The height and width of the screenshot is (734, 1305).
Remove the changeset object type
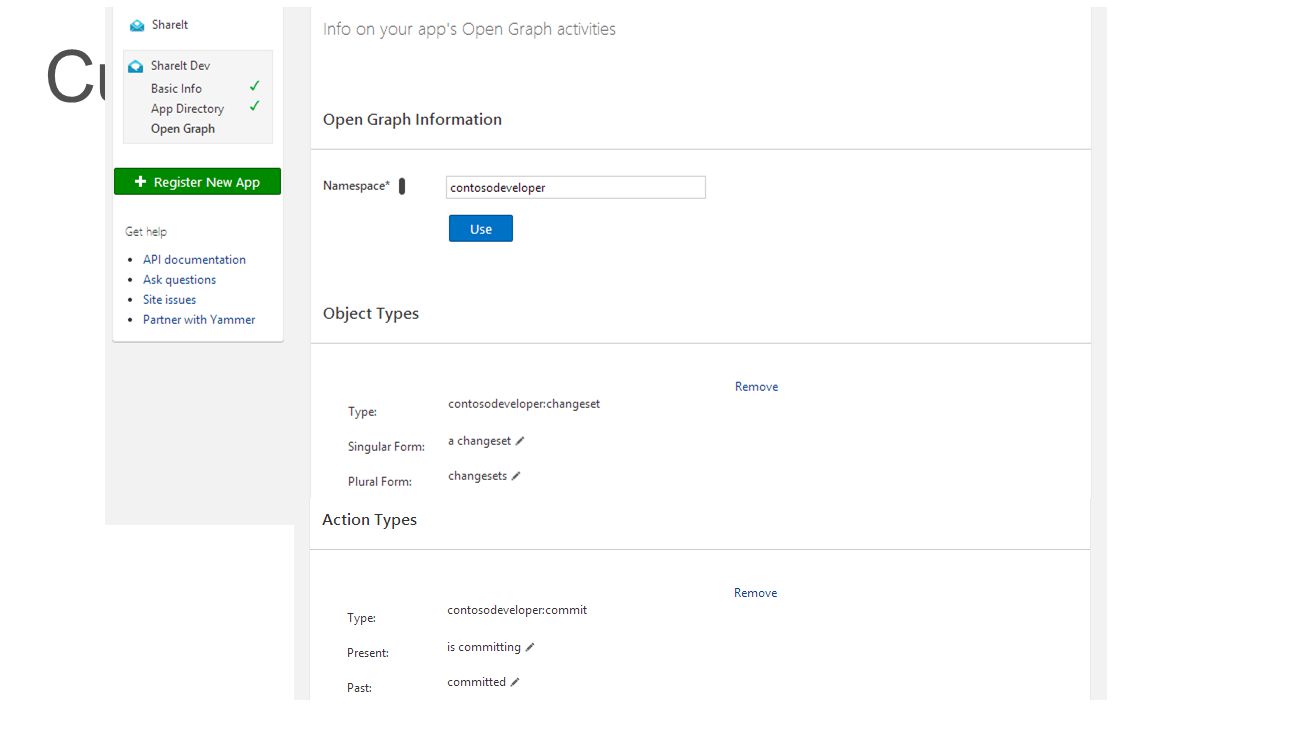point(756,387)
